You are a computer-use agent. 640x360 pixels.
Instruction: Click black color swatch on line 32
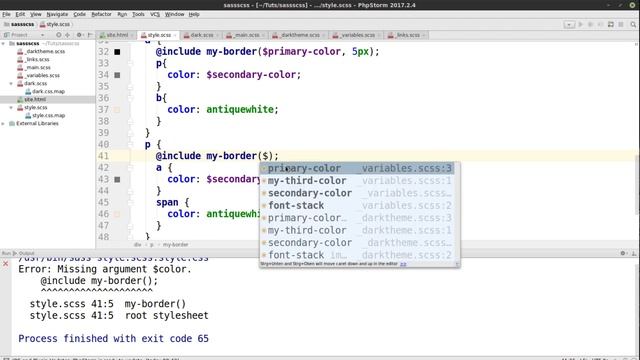pos(117,52)
